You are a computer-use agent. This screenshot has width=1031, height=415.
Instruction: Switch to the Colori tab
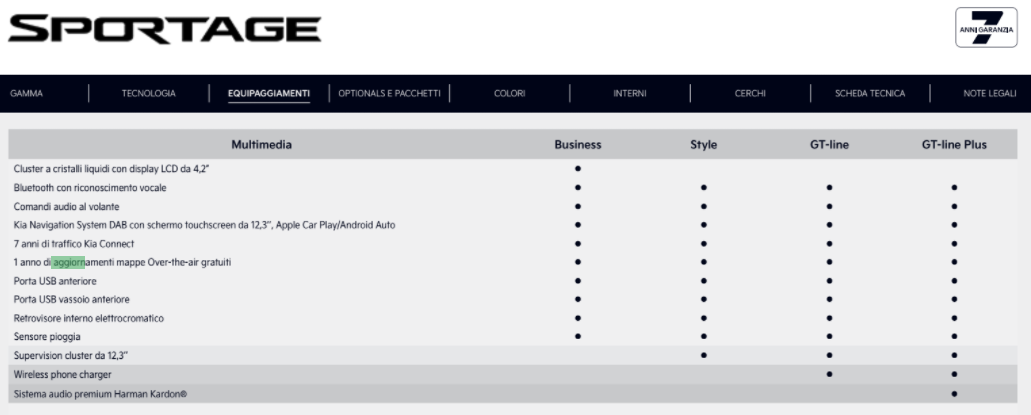click(x=510, y=93)
